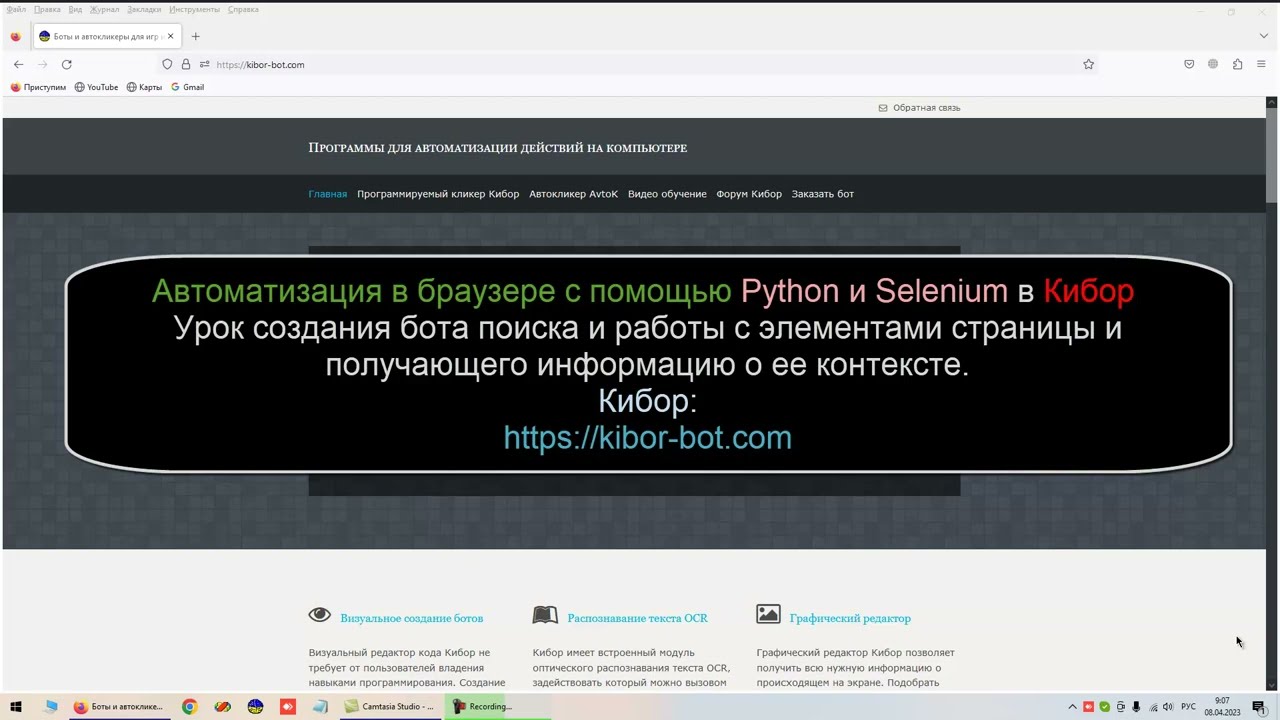Click the Графический редактор heading

850,618
